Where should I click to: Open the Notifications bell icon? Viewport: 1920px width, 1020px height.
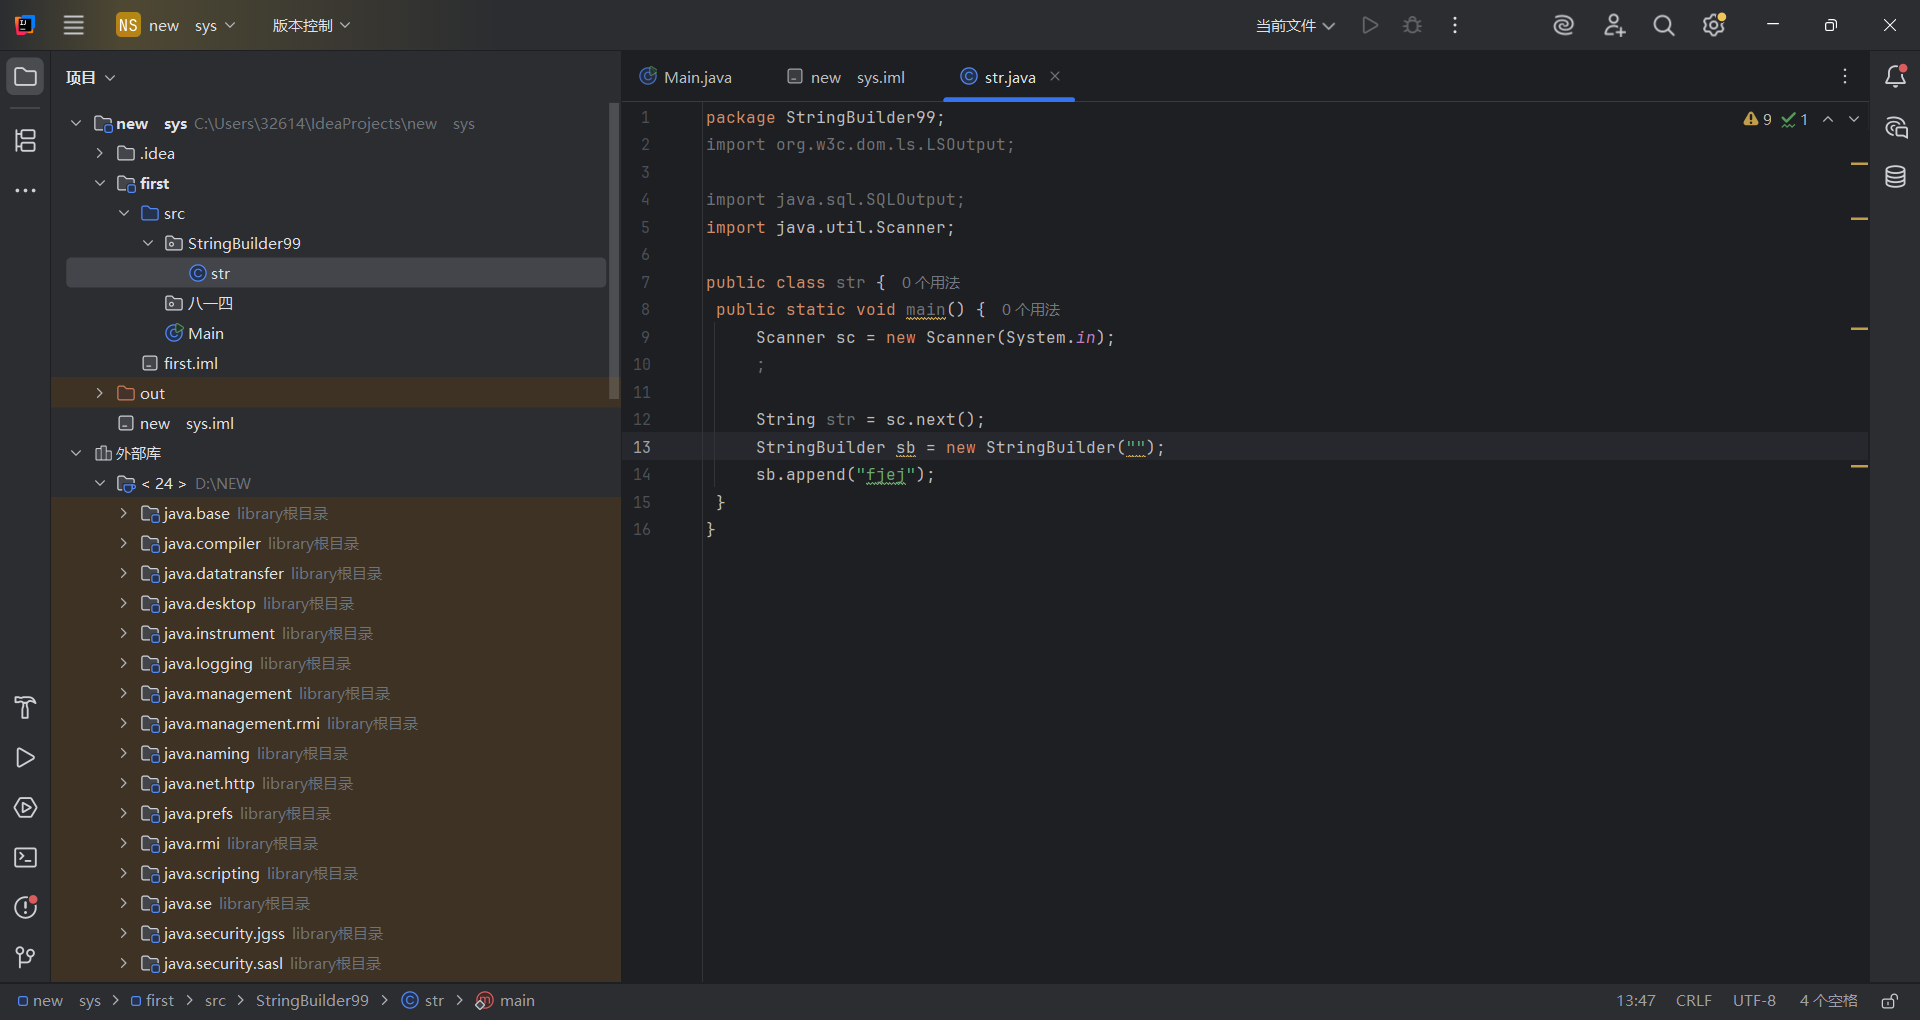[x=1895, y=77]
